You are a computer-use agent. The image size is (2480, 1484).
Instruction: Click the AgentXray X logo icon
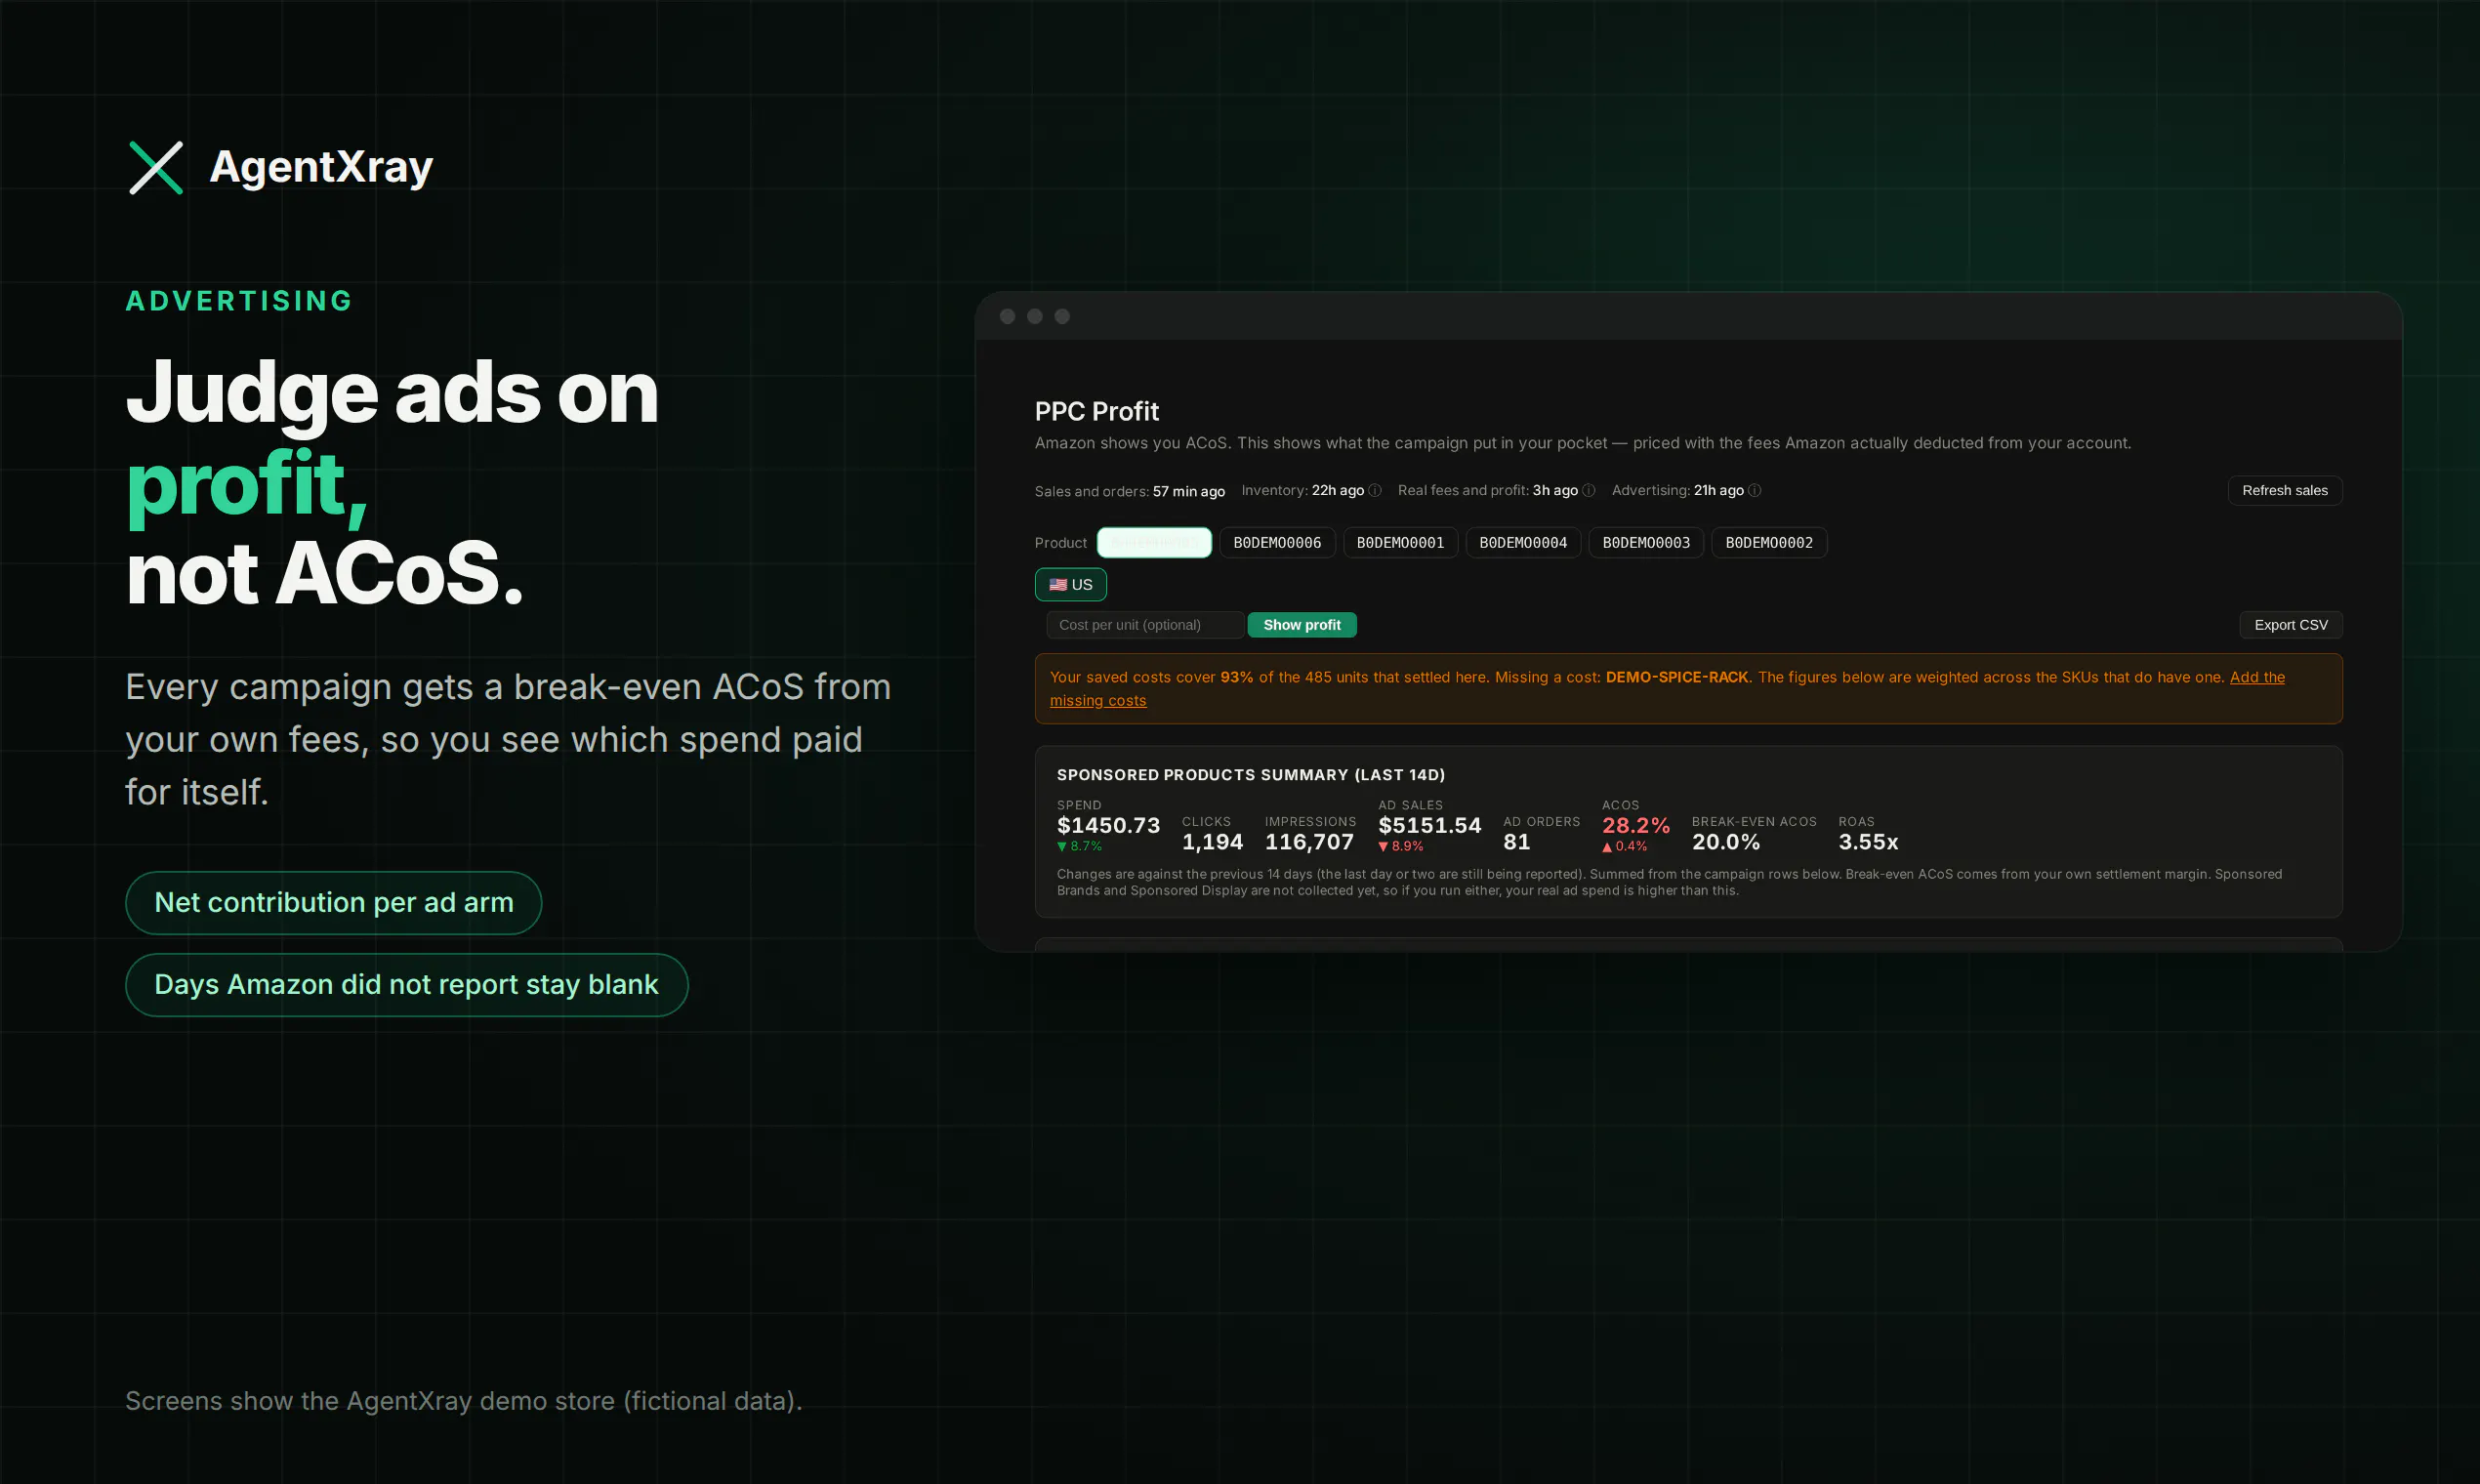[156, 167]
